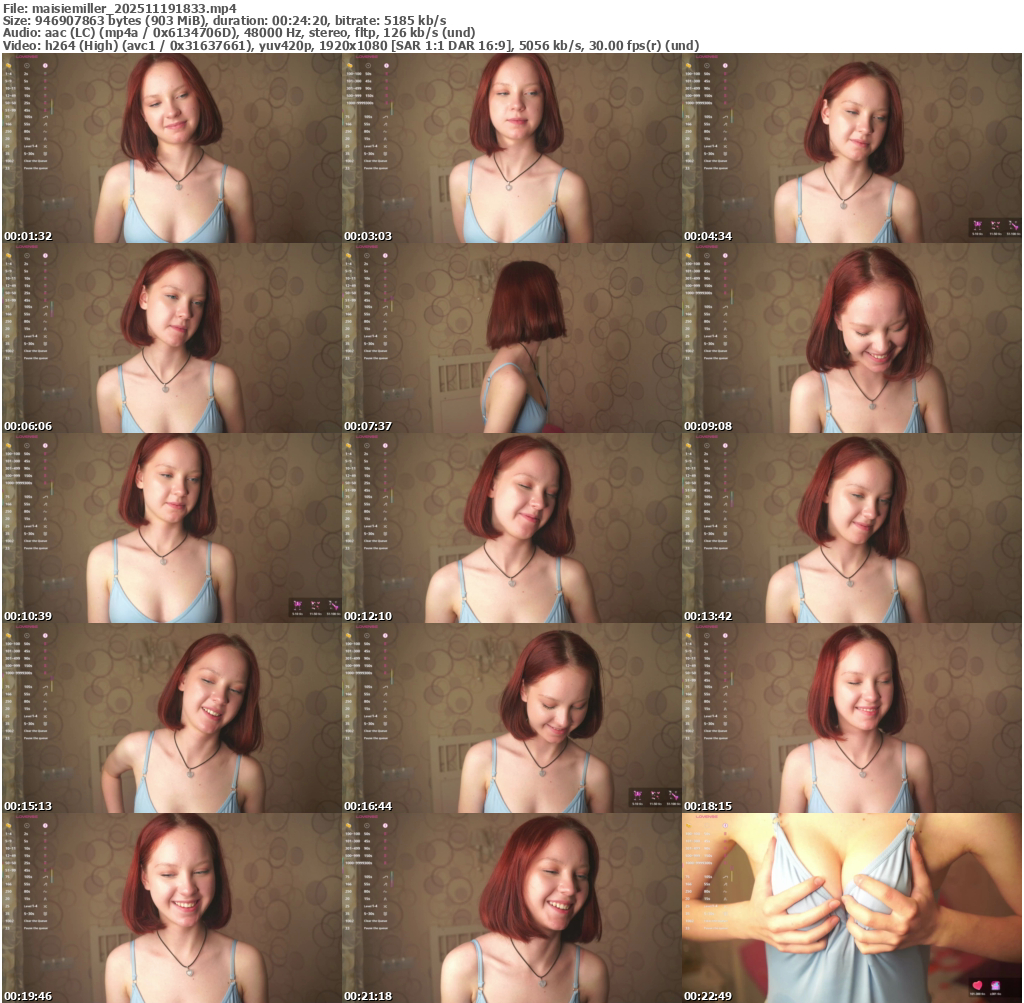
Task: Select the frame at 00:07:37
Action: point(511,338)
